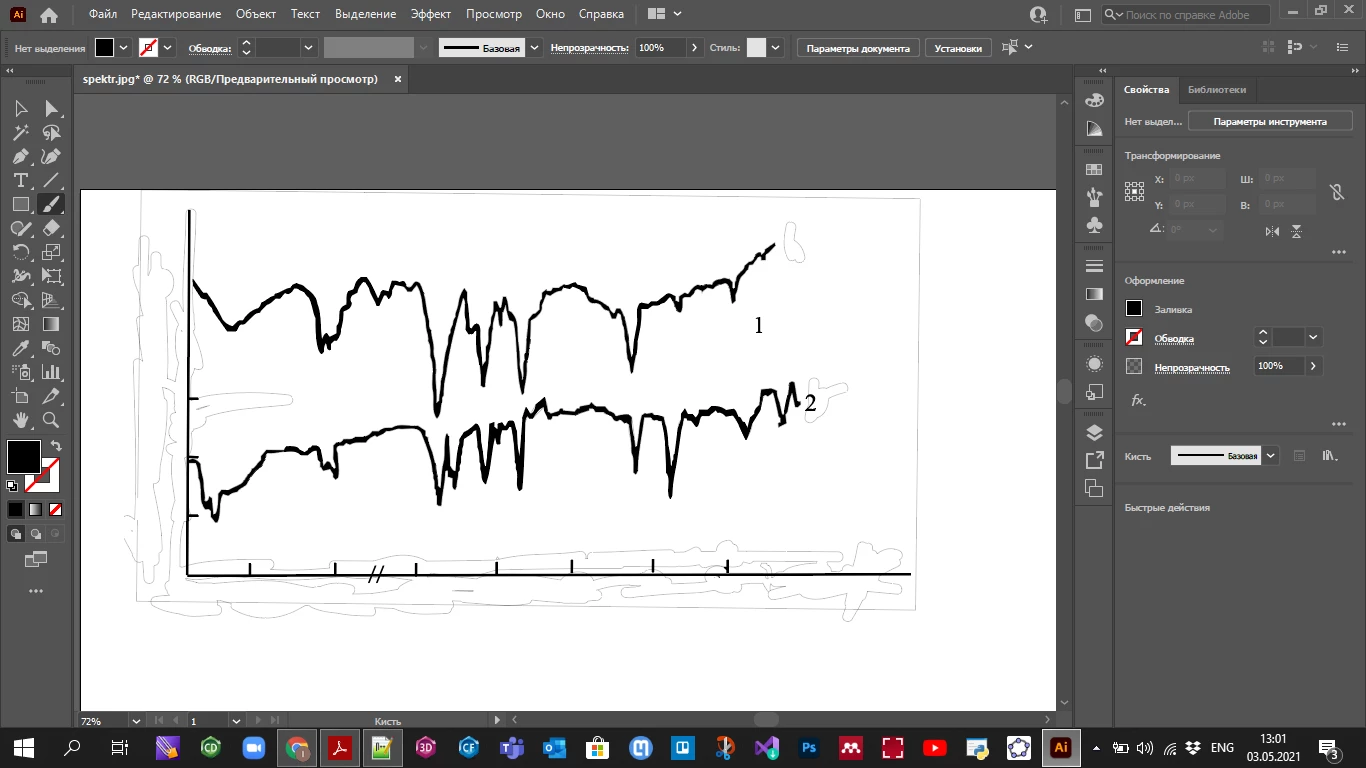Open brush definition 'Базовая' dropdown in control bar

click(x=535, y=47)
